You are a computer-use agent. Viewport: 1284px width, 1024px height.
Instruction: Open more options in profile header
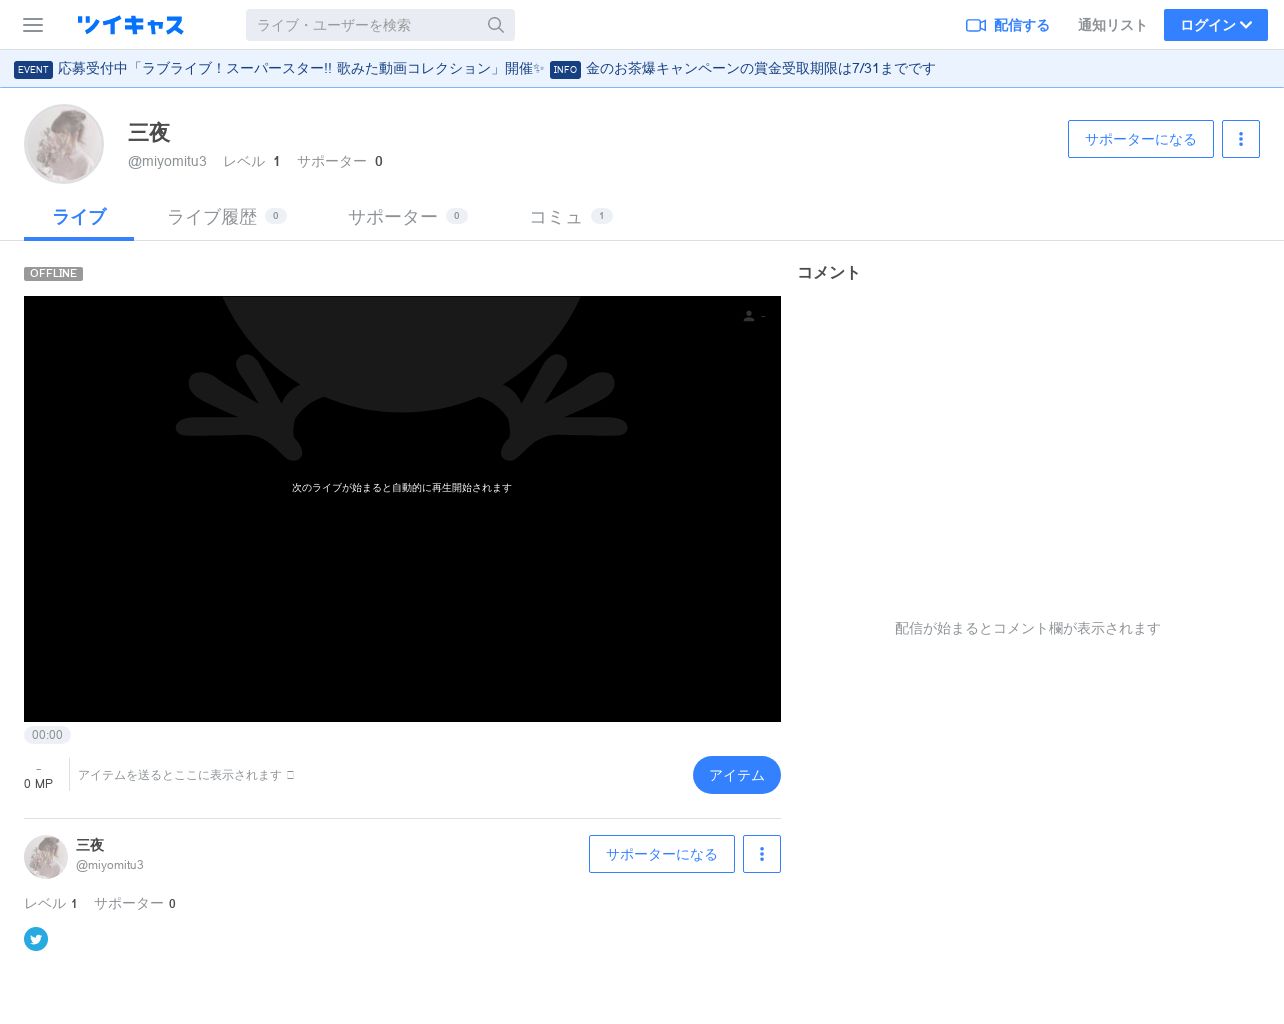pos(1241,139)
